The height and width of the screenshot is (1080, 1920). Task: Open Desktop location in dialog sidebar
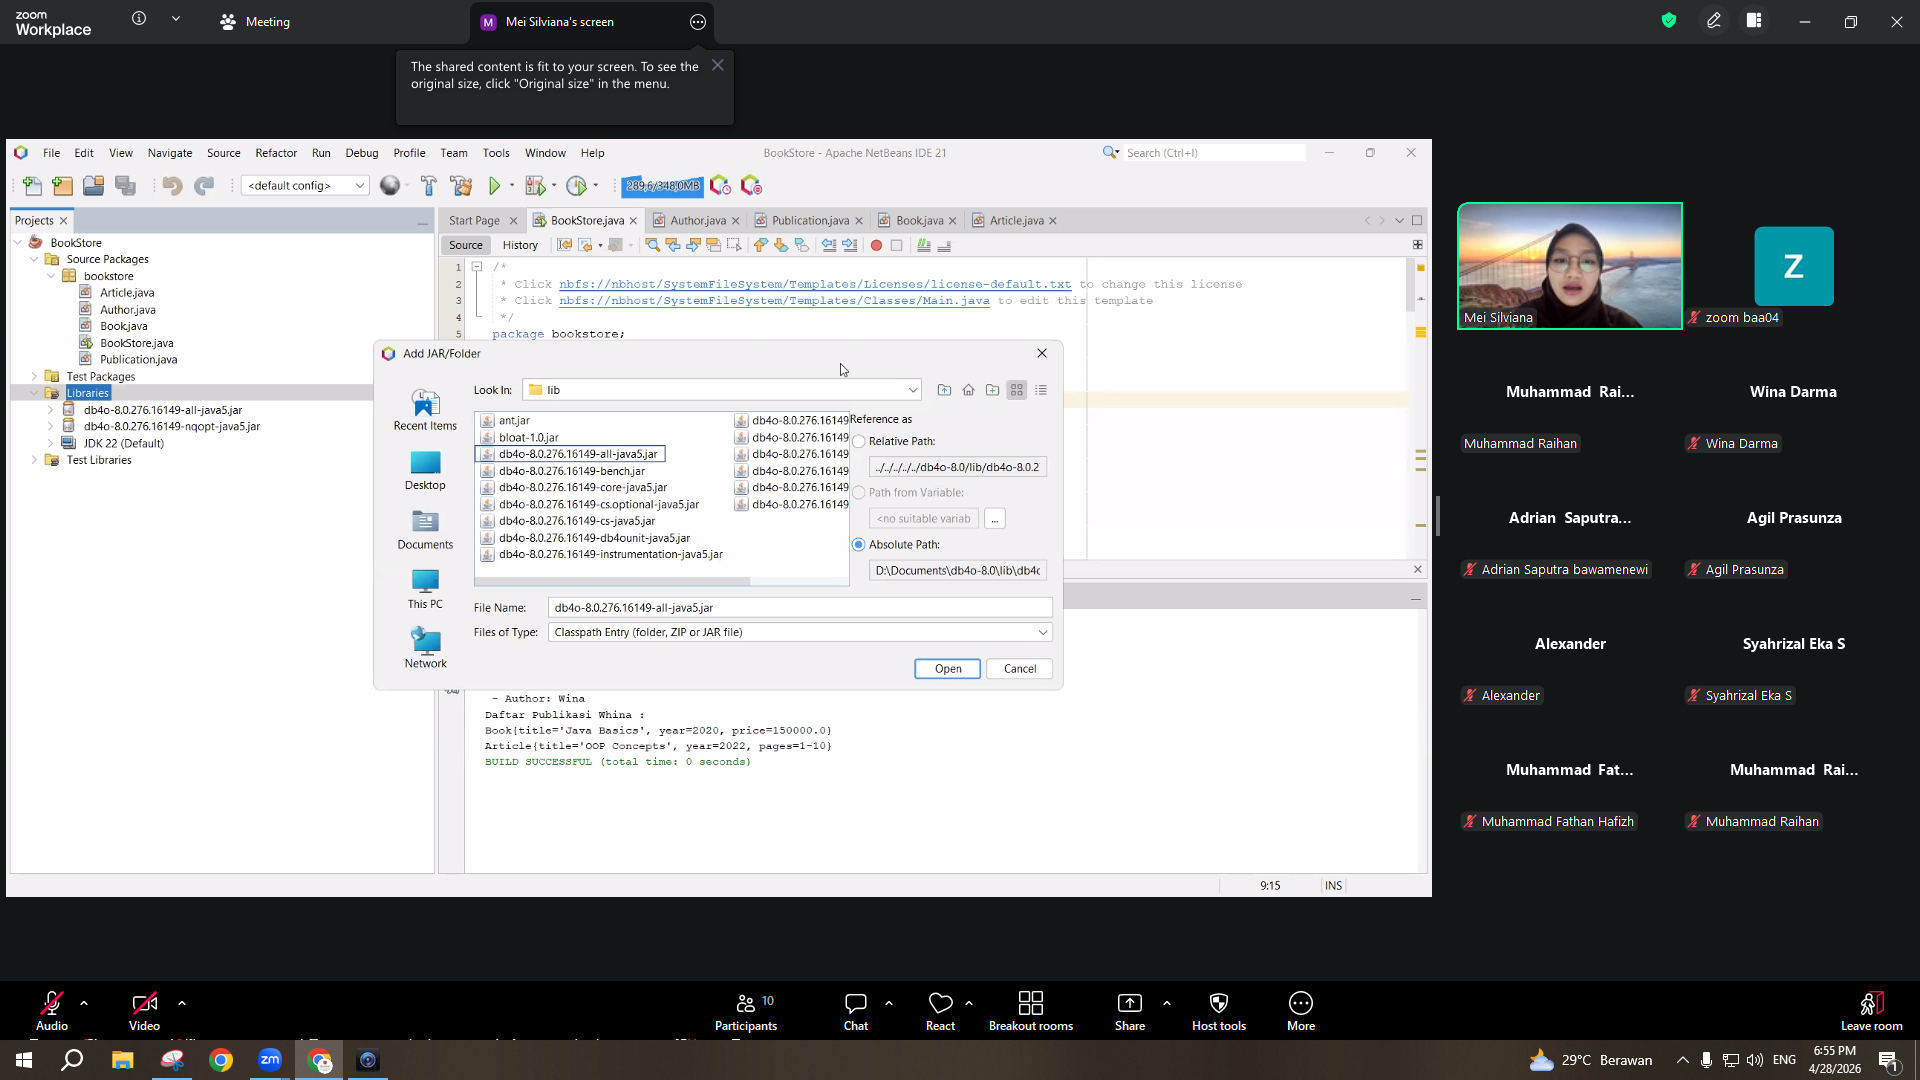point(425,470)
